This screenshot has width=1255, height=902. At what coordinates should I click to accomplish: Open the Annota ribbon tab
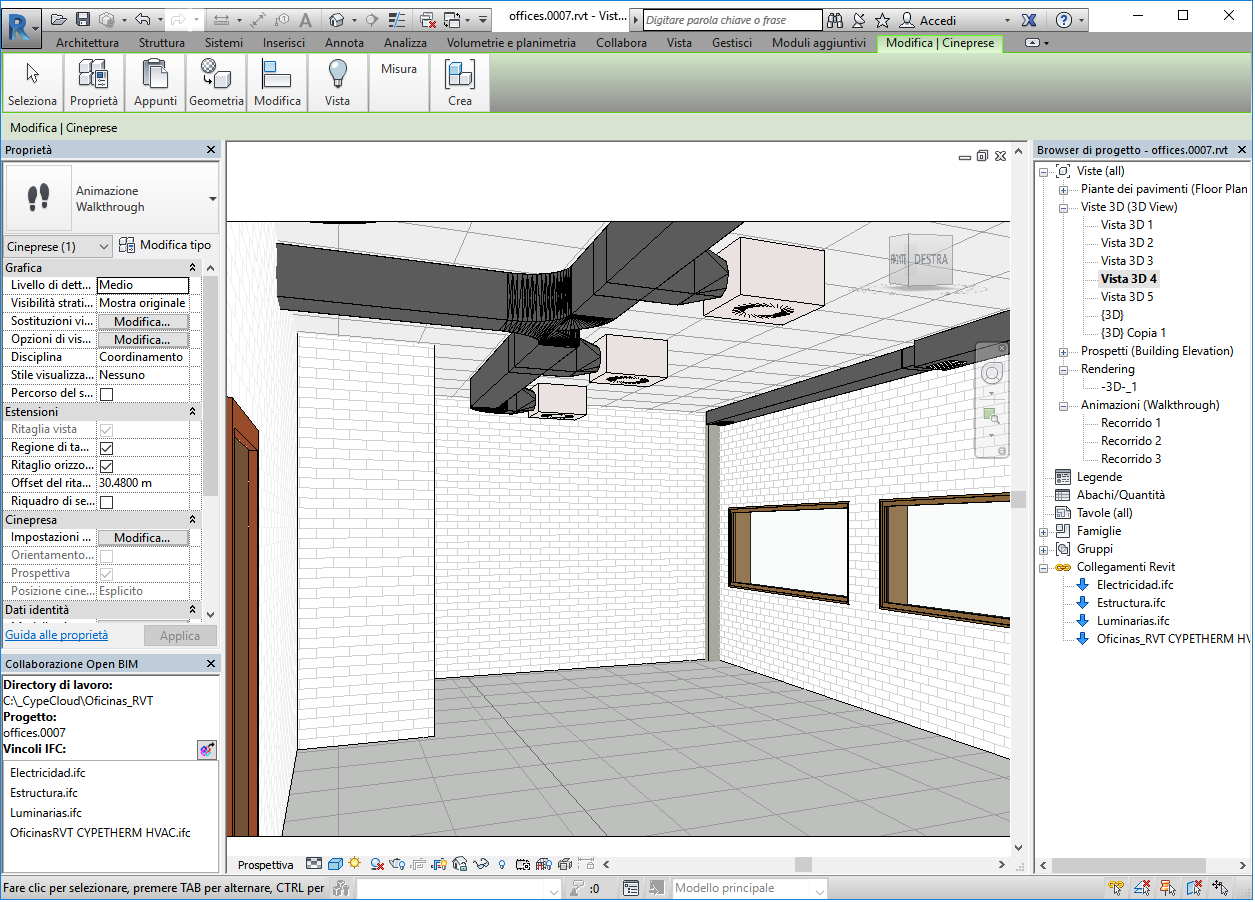345,43
